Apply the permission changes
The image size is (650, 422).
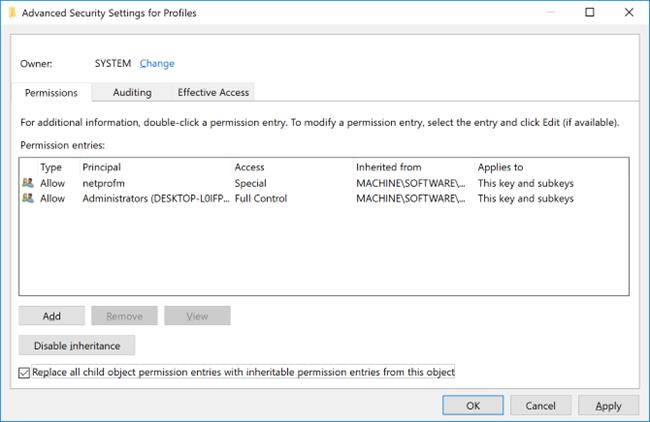[608, 405]
